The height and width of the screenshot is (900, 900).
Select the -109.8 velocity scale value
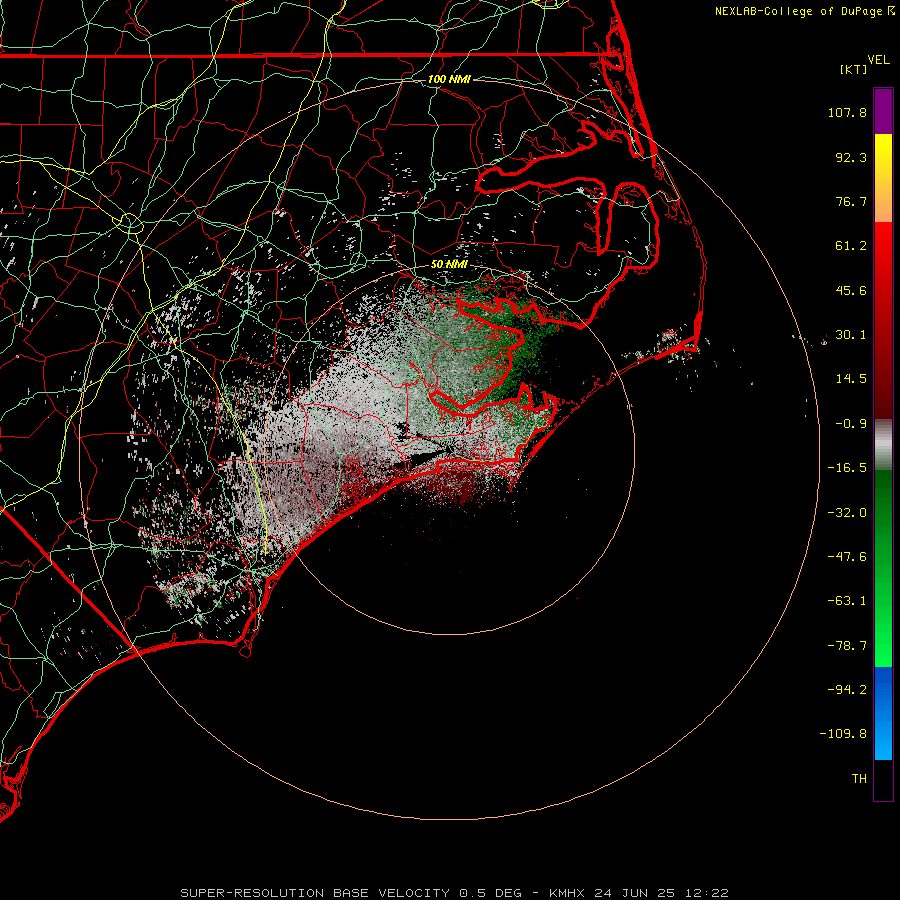coord(843,734)
